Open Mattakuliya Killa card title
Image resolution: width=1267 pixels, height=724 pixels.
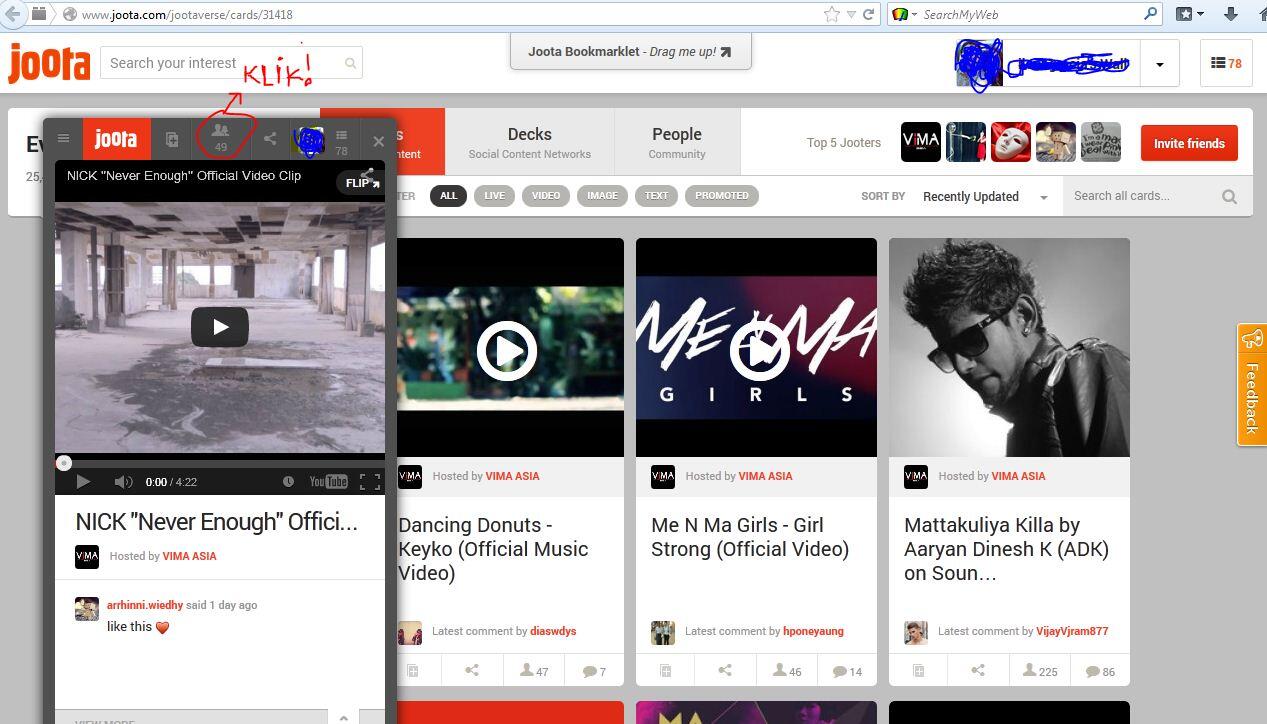click(x=1006, y=549)
